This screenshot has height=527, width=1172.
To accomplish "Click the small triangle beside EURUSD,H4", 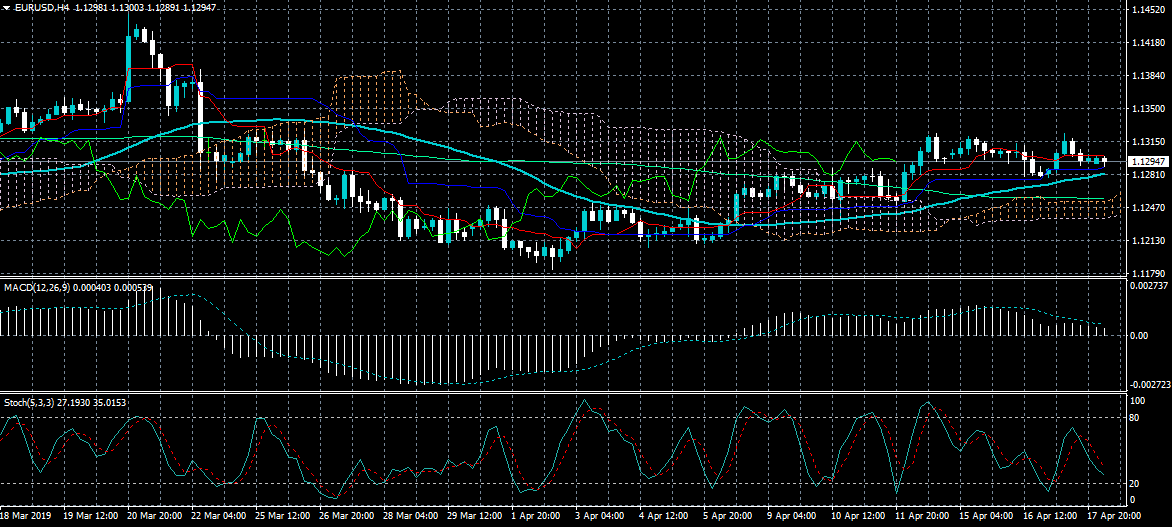I will click(6, 7).
